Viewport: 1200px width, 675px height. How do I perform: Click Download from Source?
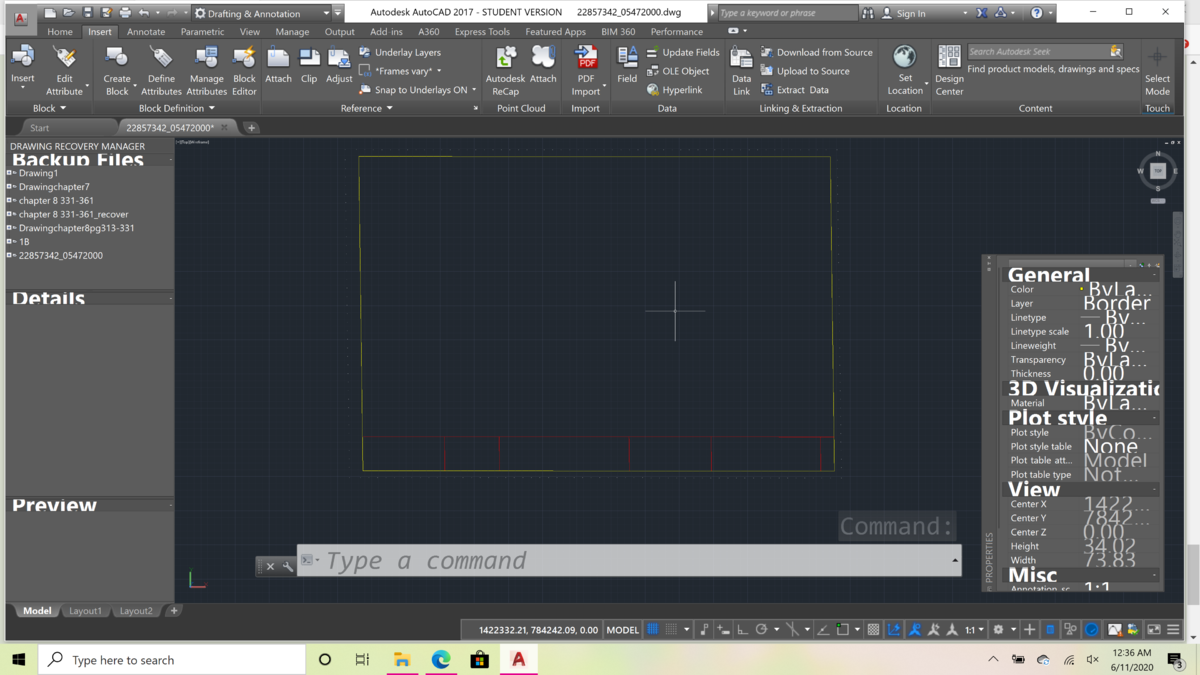(x=815, y=52)
